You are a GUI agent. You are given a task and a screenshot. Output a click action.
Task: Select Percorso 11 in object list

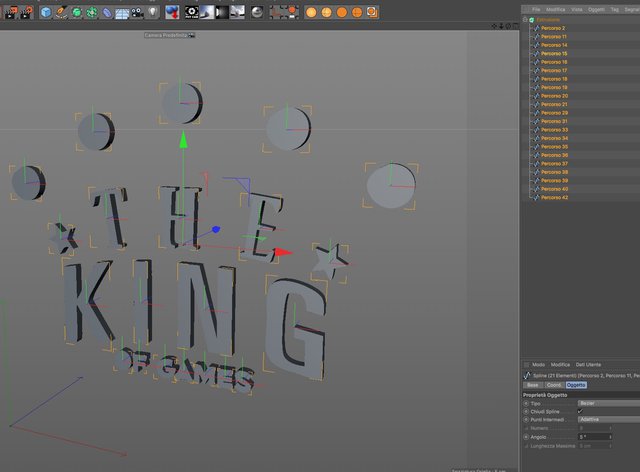click(x=553, y=37)
